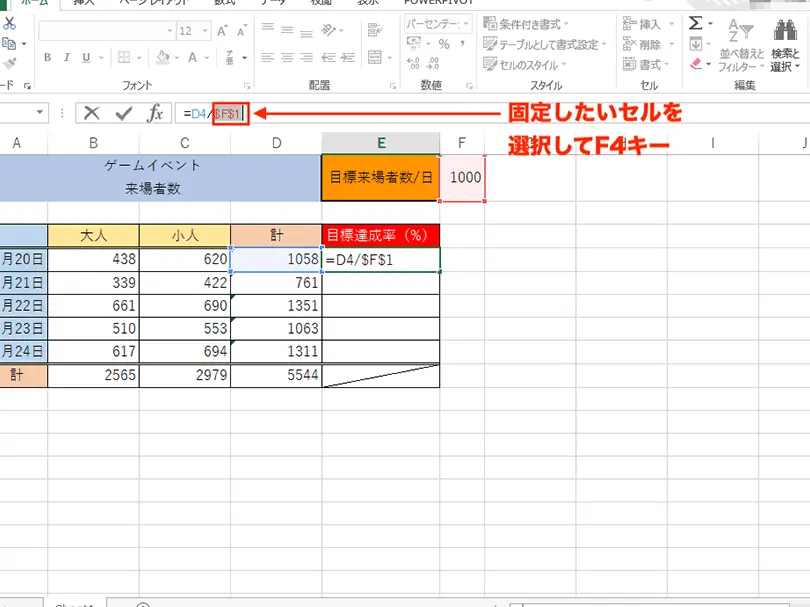Viewport: 810px width, 607px height.
Task: Toggle Bold formatting
Action: [x=48, y=57]
